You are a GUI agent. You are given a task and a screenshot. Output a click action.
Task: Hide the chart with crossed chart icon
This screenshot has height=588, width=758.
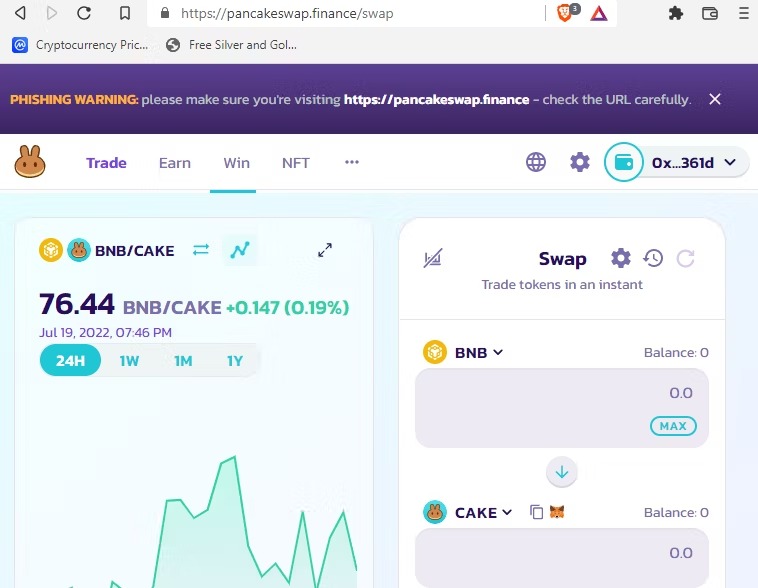coord(433,258)
